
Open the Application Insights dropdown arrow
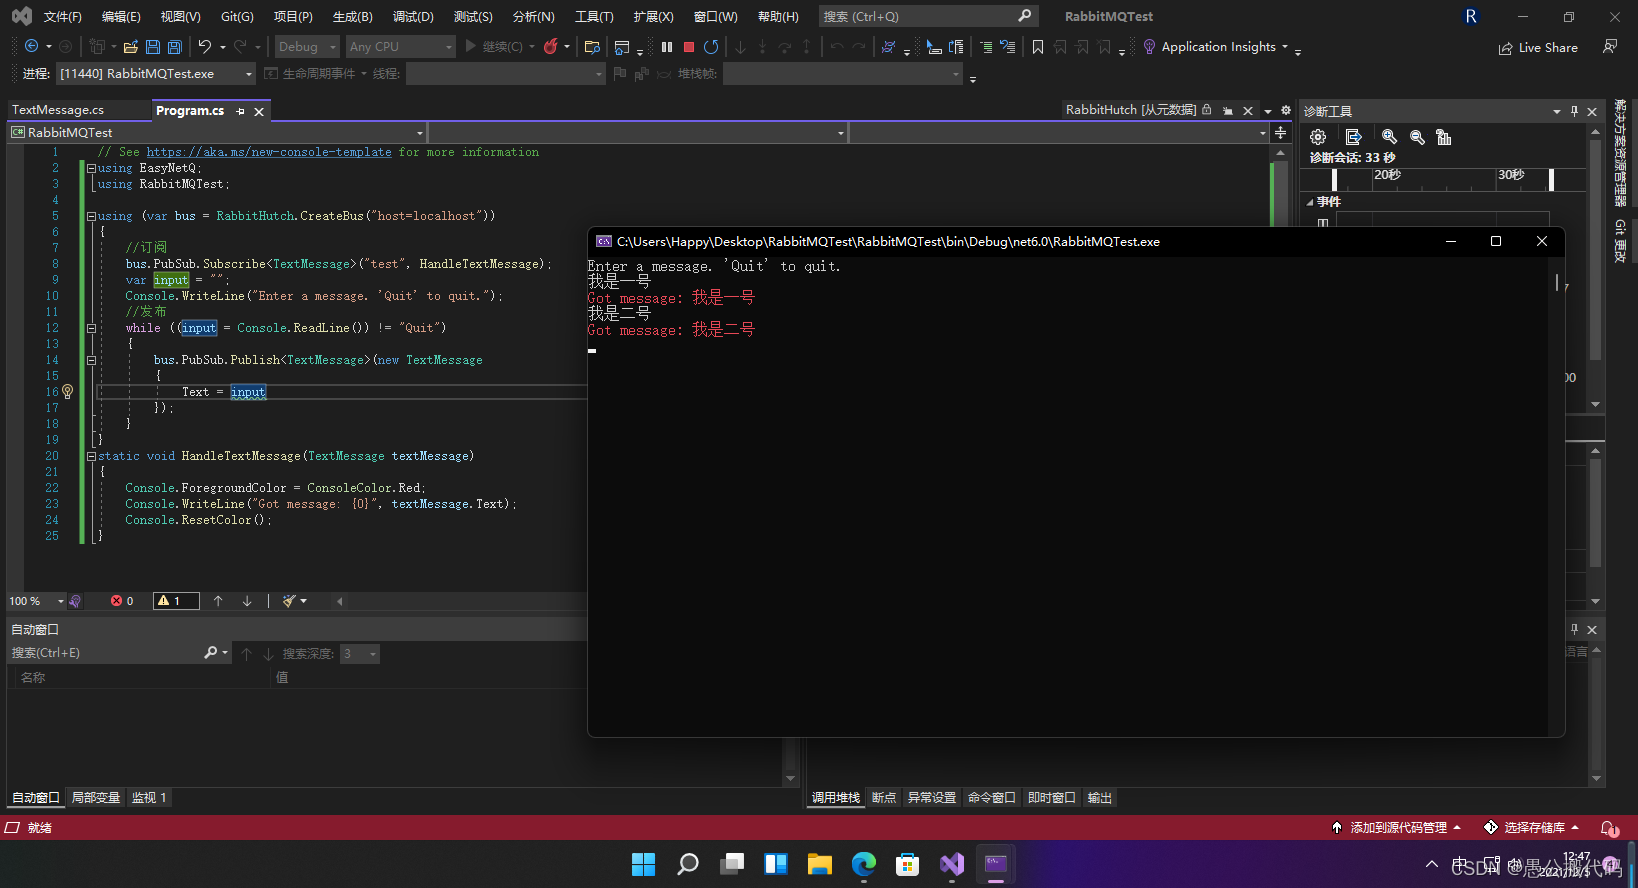[1285, 47]
